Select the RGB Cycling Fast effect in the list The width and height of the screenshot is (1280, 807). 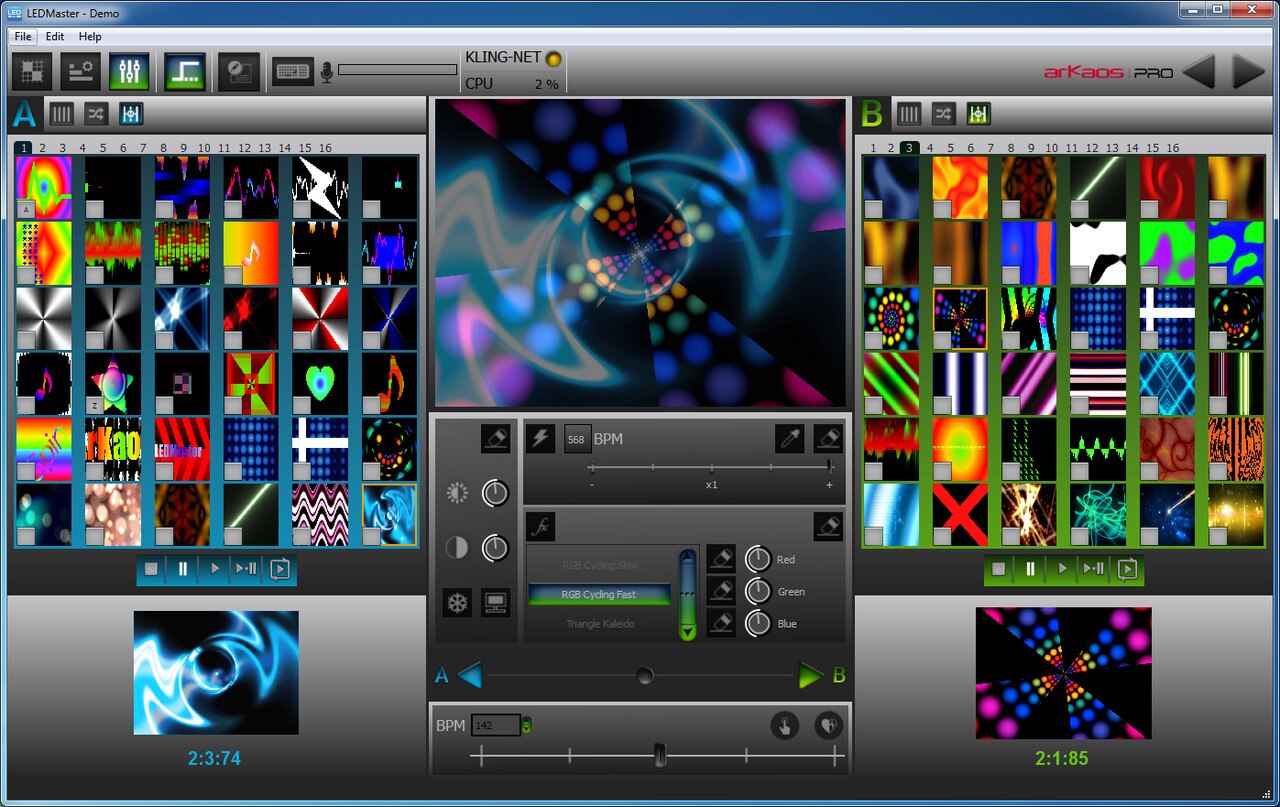point(598,594)
